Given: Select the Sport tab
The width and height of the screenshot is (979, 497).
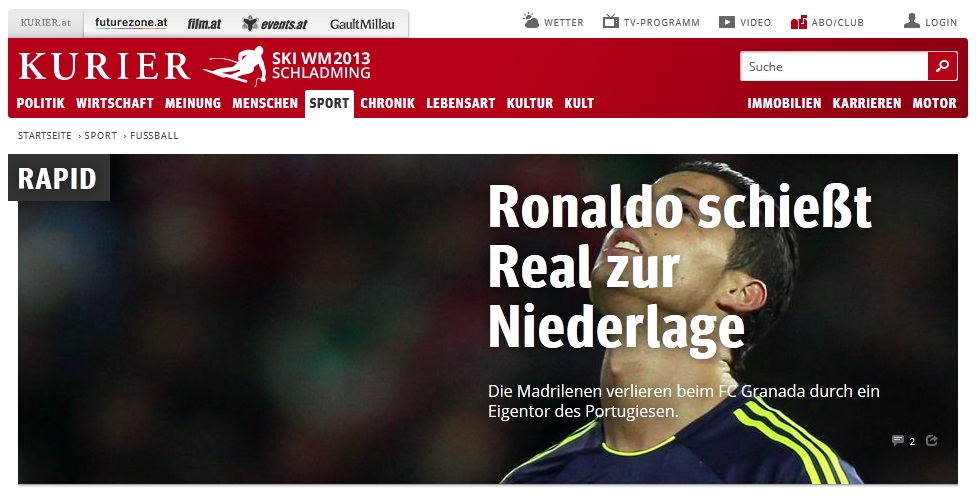Looking at the screenshot, I should click(x=329, y=104).
